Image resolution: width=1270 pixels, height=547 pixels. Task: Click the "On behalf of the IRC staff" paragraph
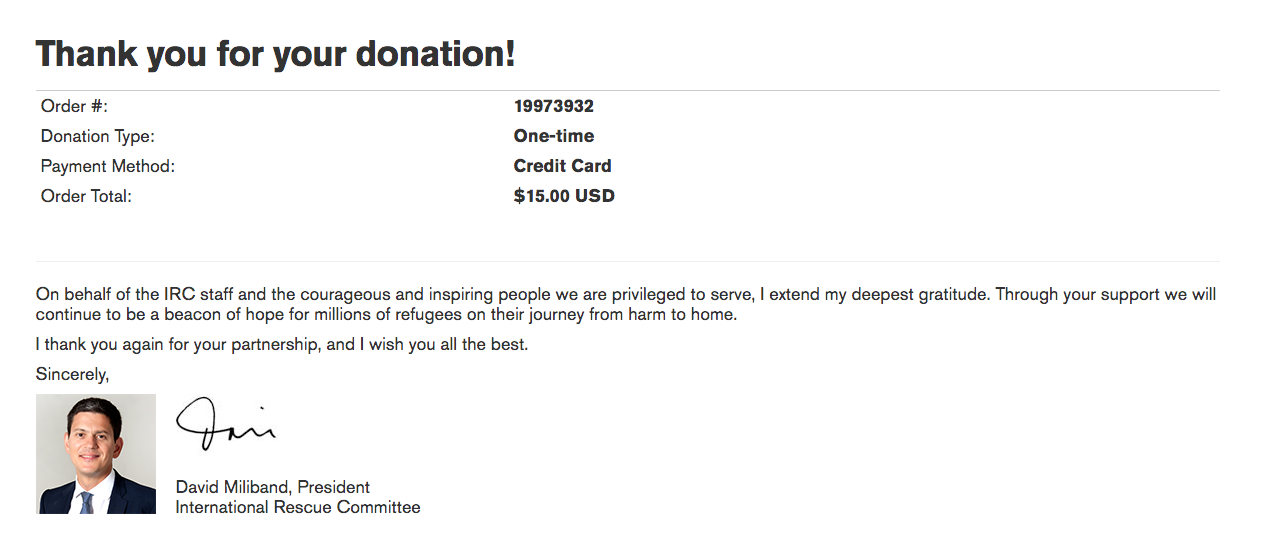pos(400,295)
